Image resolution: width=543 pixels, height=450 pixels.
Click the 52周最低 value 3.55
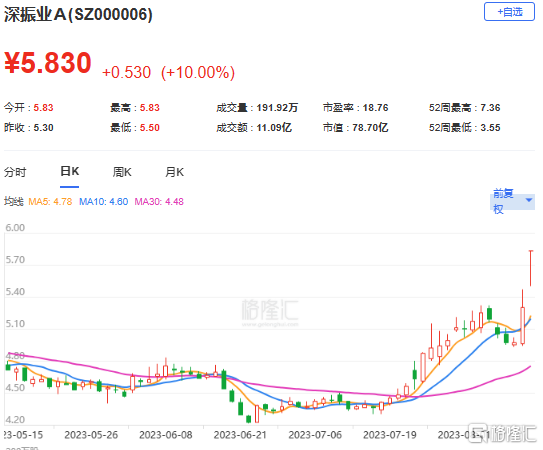[x=490, y=128]
